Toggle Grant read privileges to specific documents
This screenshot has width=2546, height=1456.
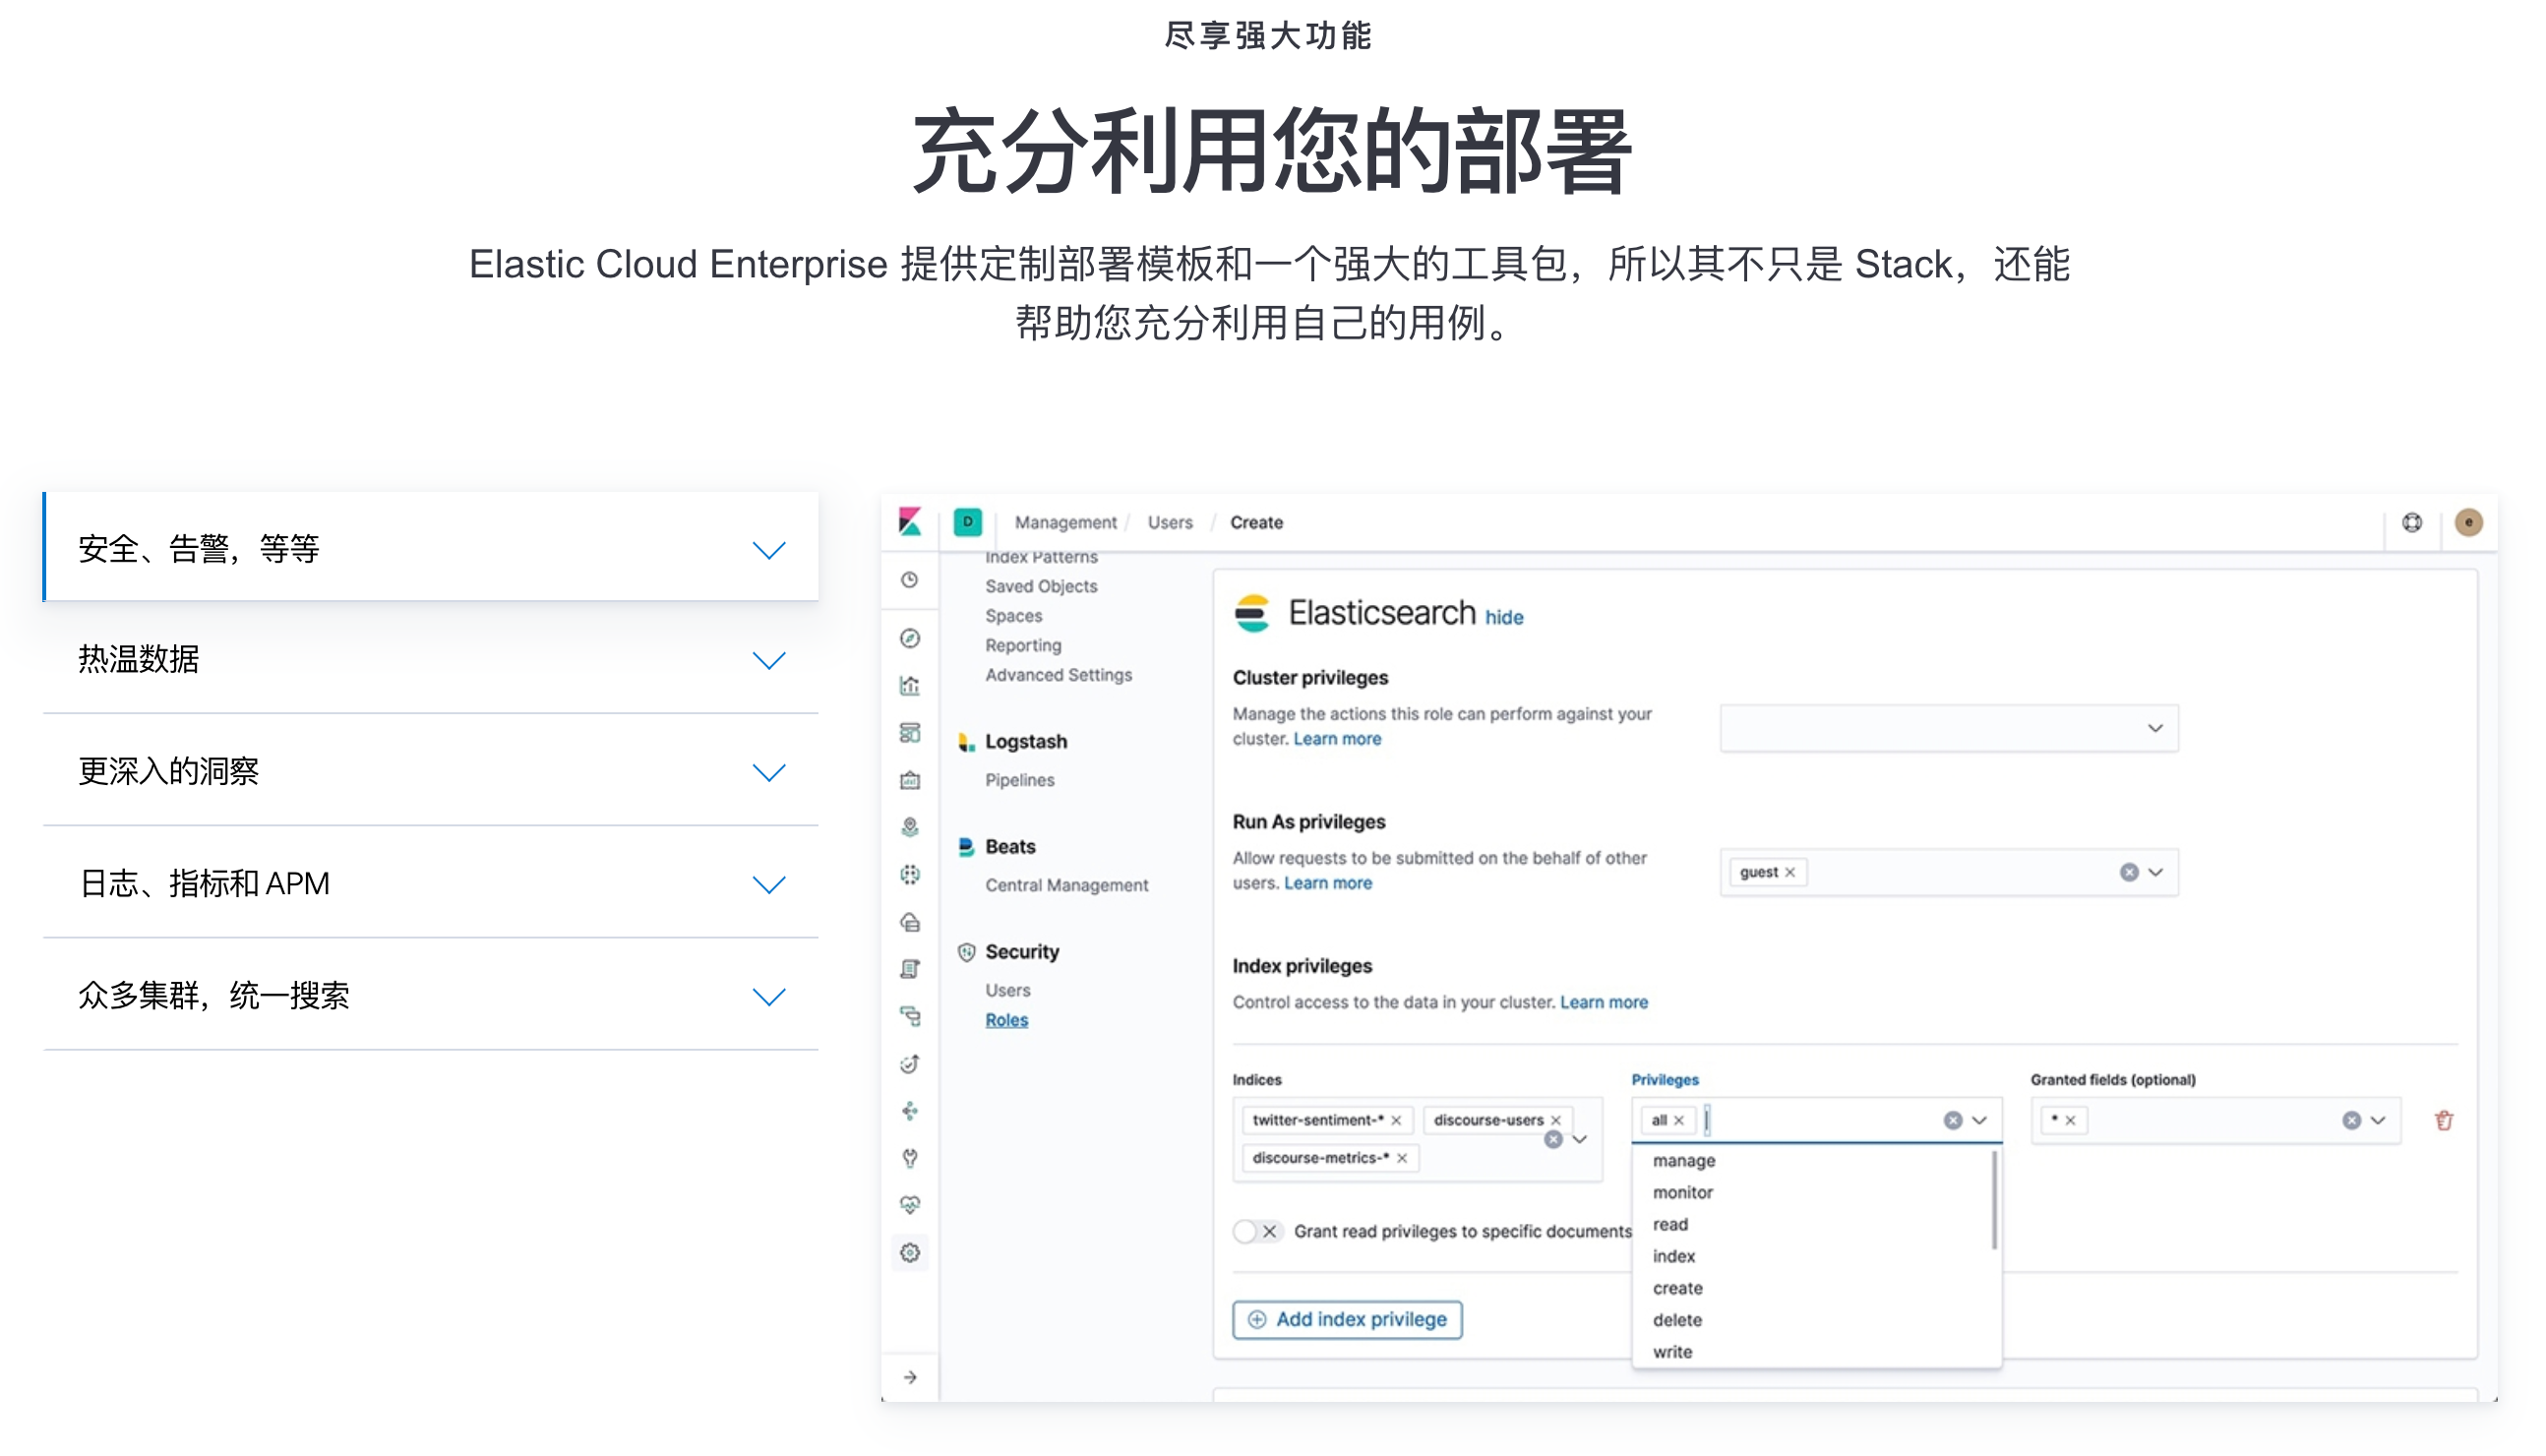click(1256, 1232)
